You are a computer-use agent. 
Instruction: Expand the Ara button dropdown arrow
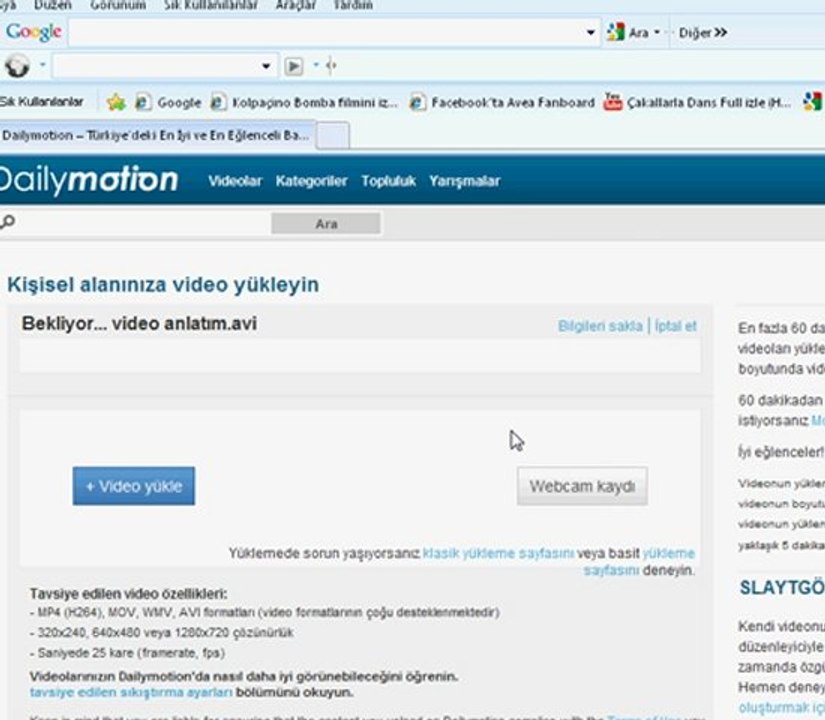pos(657,33)
